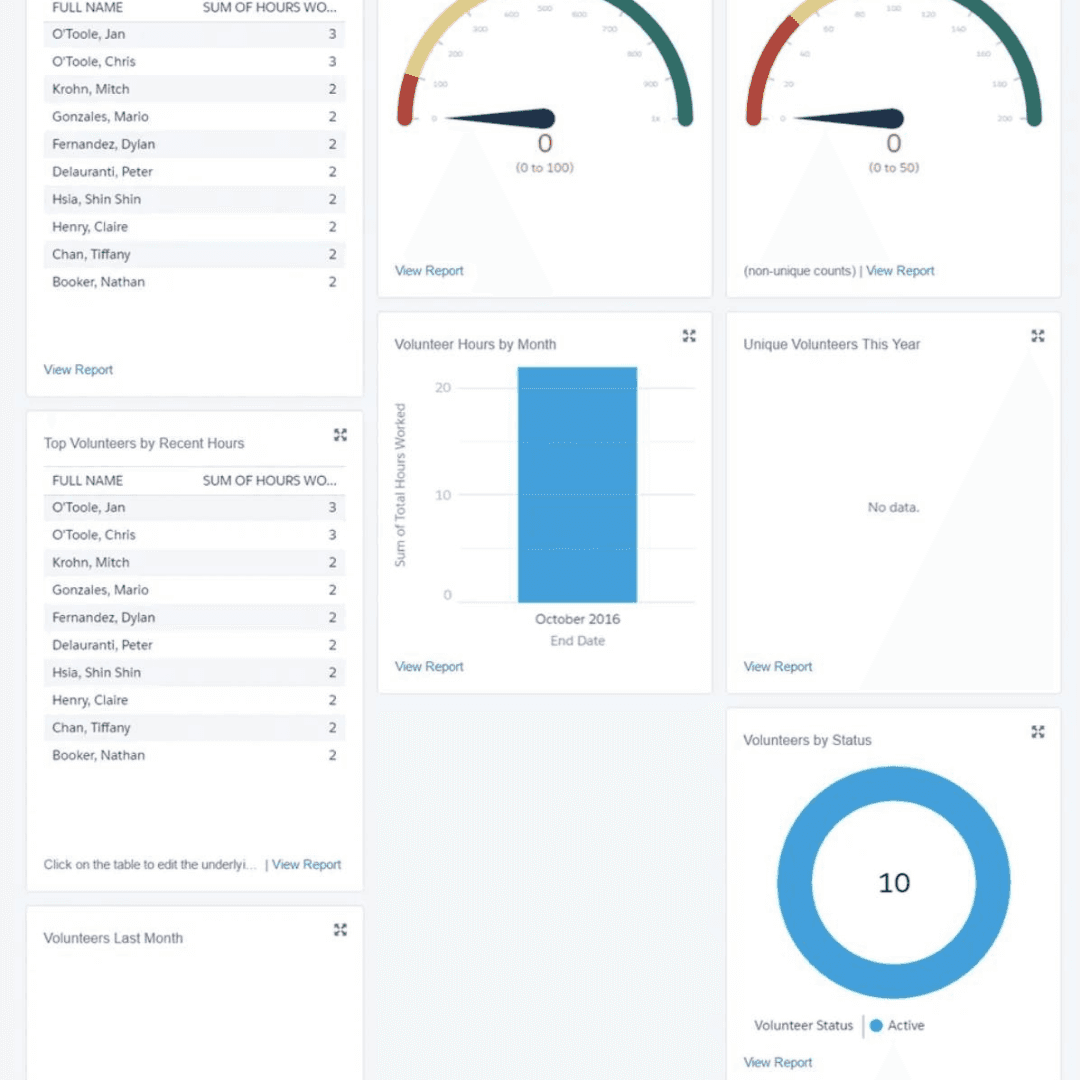Viewport: 1080px width, 1080px height.
Task: Click the Volunteers Last Month title
Action: tap(113, 939)
